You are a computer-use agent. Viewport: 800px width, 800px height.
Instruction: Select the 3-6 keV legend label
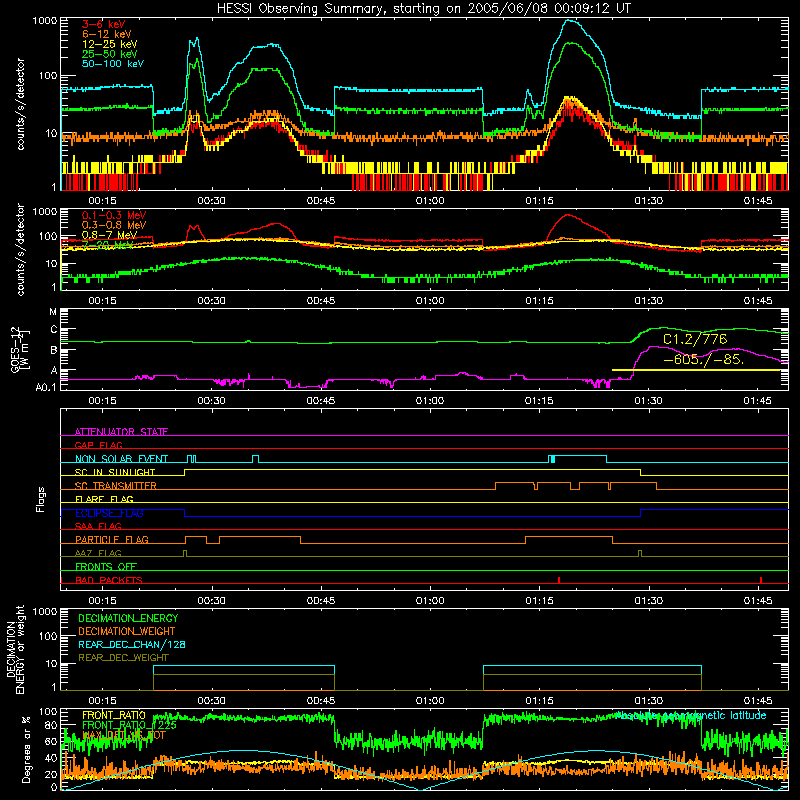(x=104, y=24)
